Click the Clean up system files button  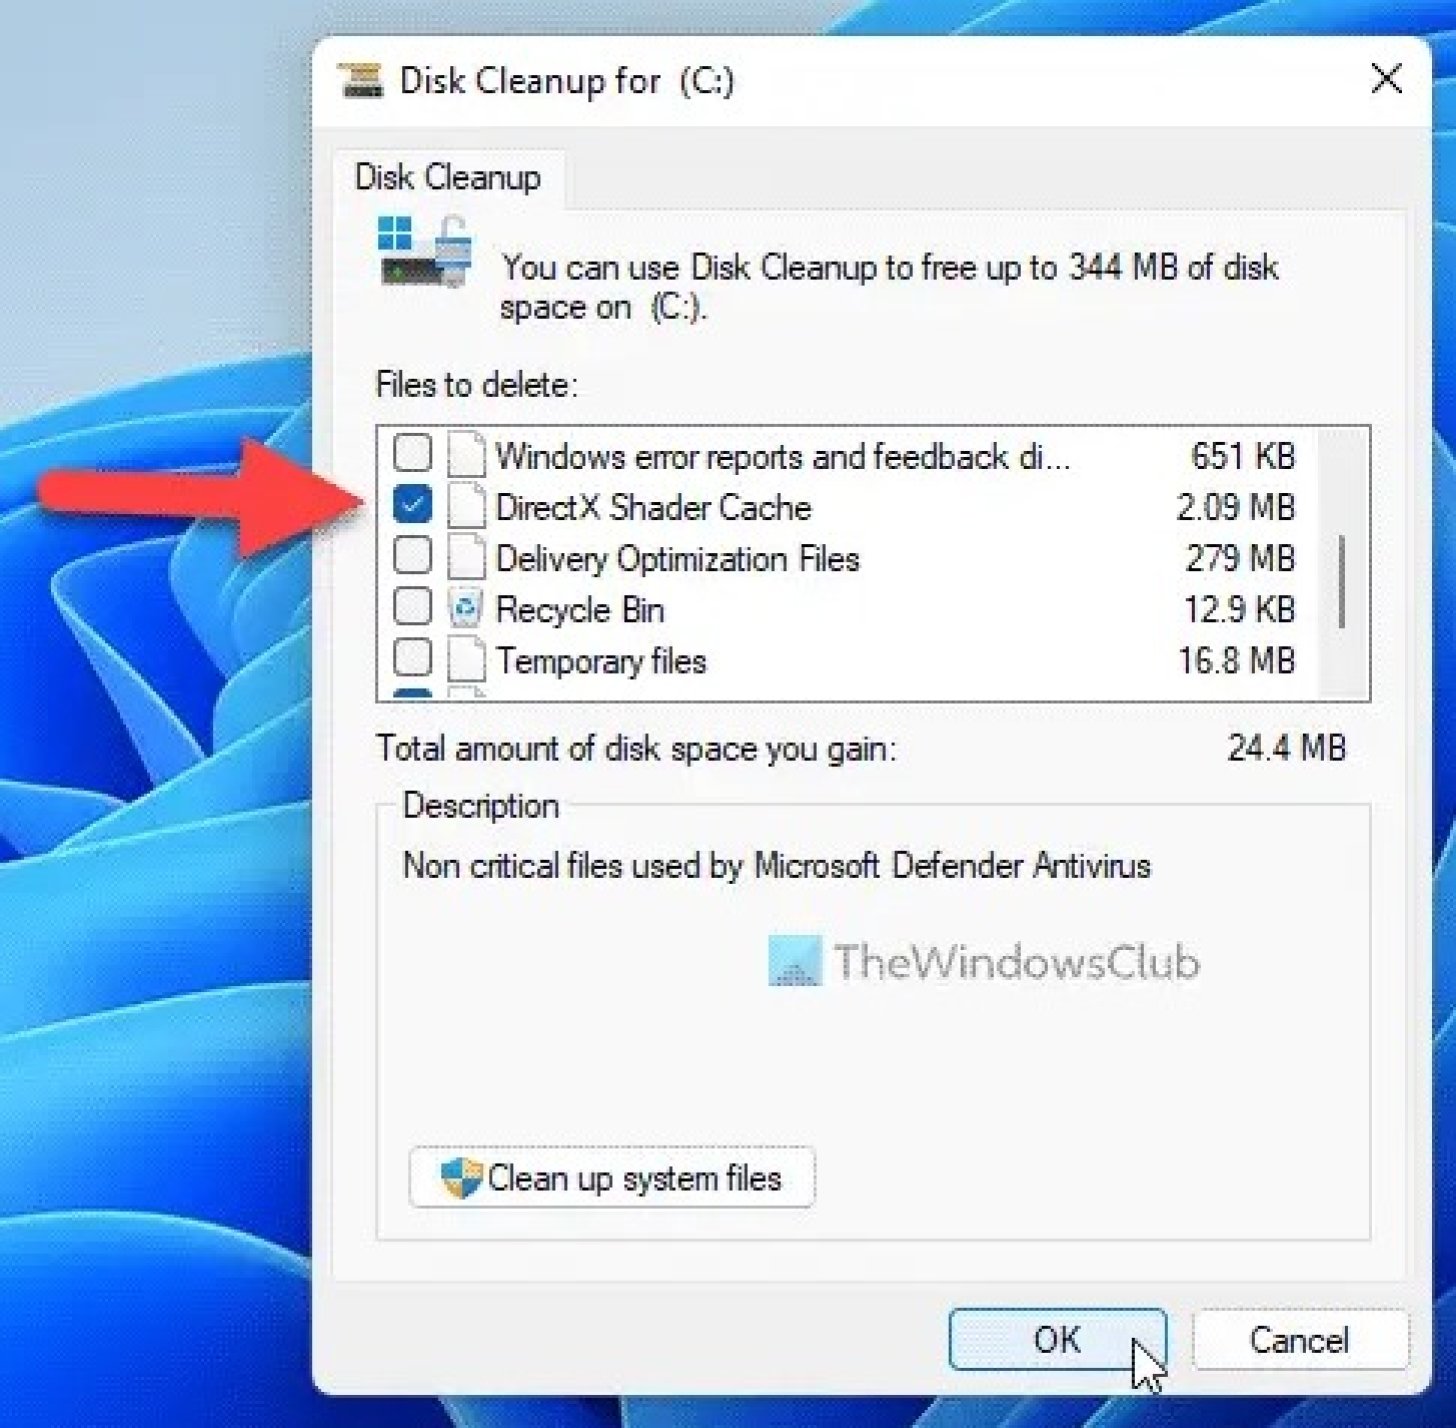612,1178
